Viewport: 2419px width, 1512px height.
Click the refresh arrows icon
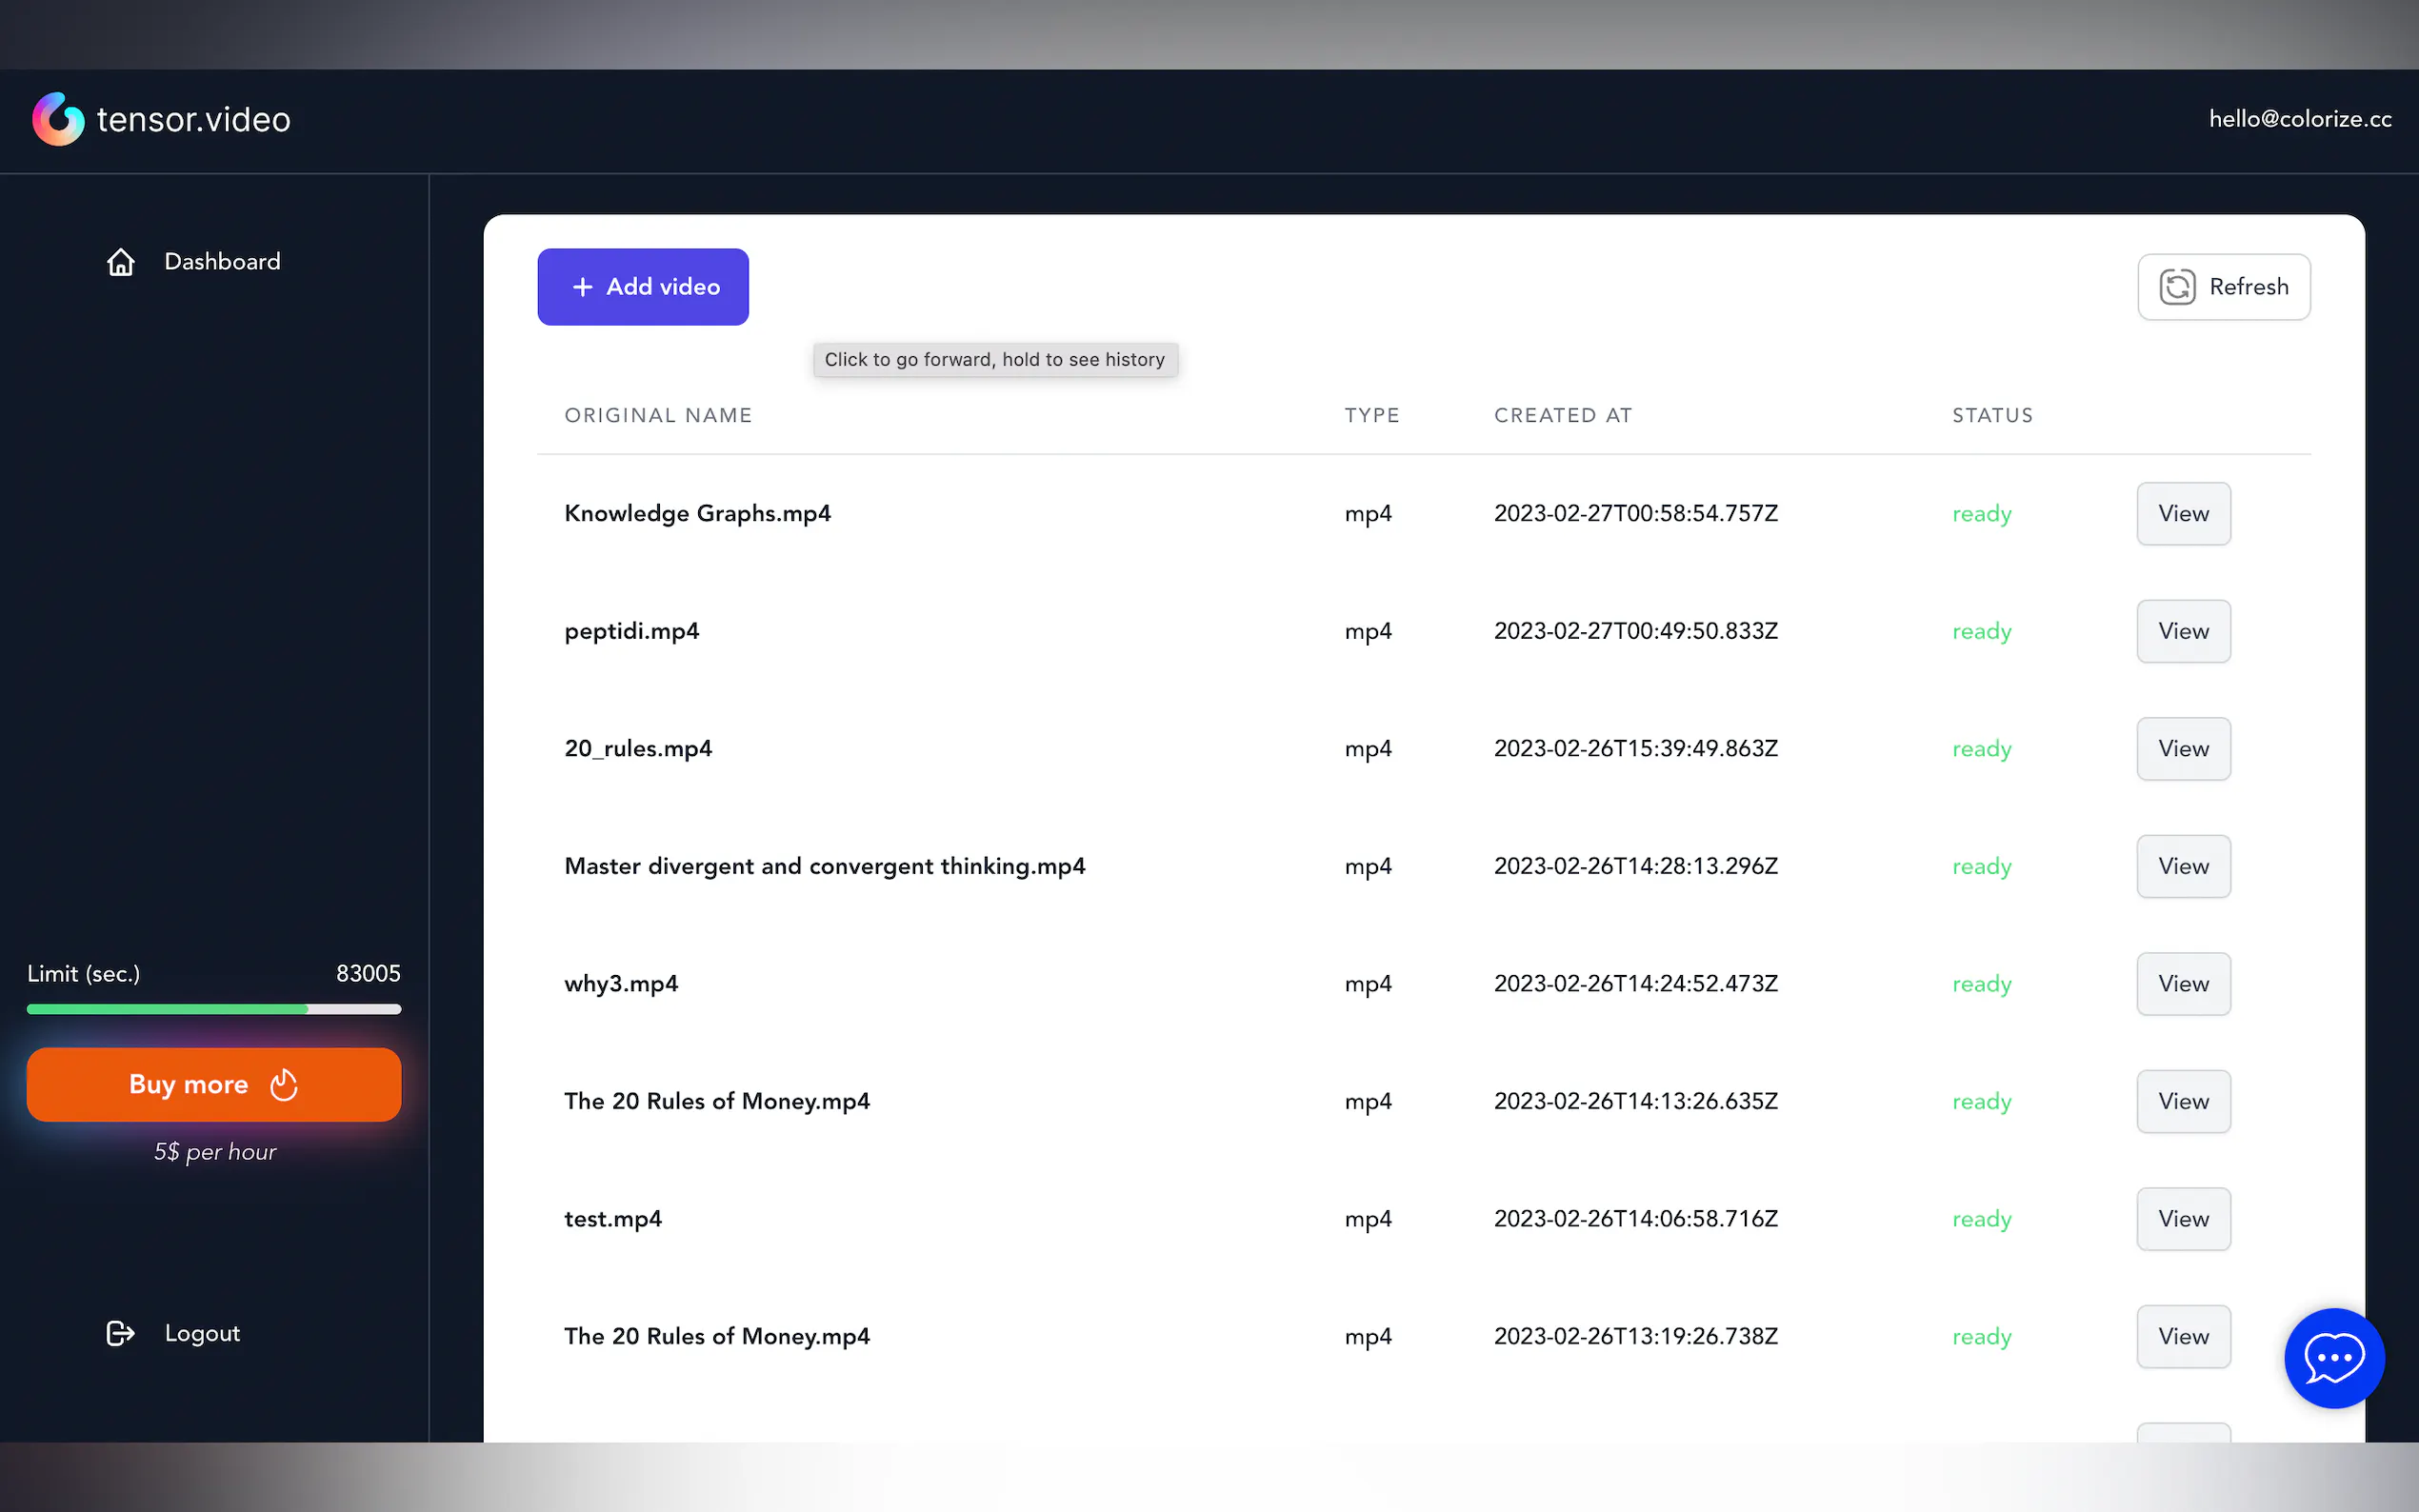pos(2176,287)
